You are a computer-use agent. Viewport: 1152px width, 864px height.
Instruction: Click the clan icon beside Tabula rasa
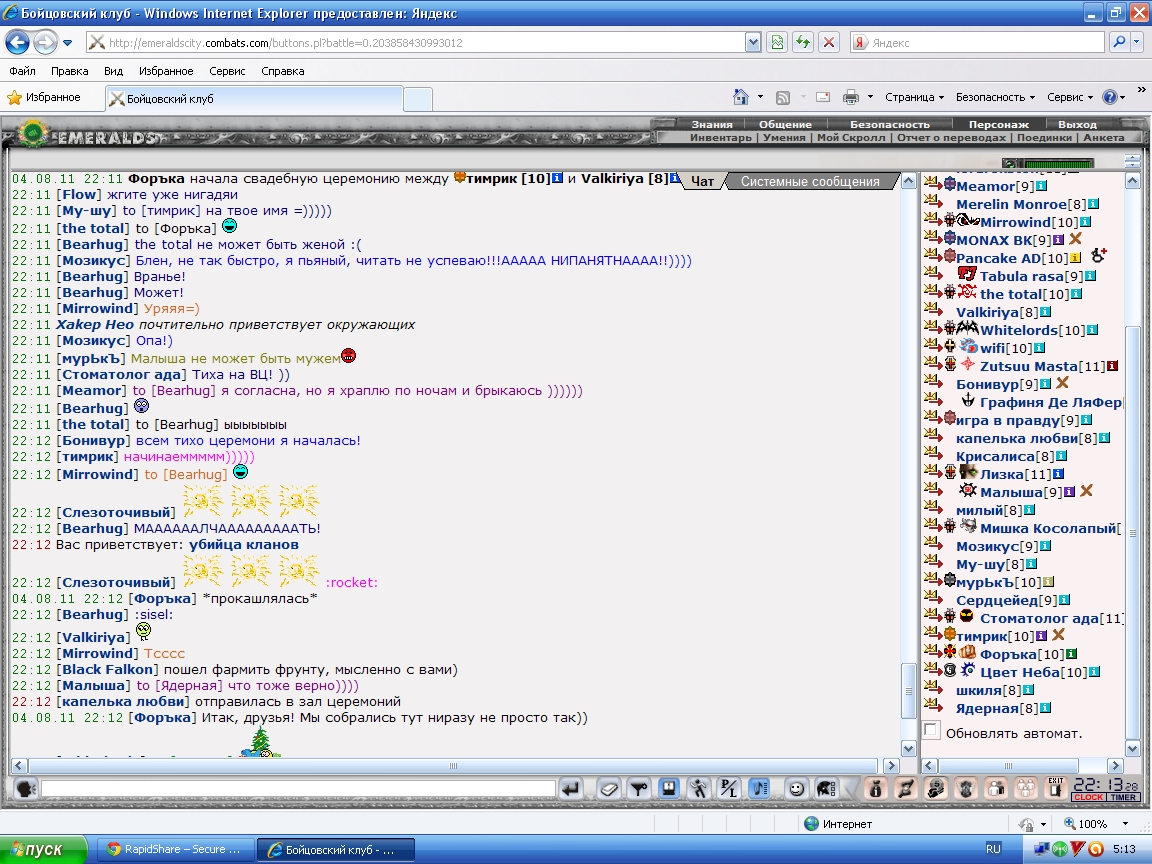tap(967, 275)
